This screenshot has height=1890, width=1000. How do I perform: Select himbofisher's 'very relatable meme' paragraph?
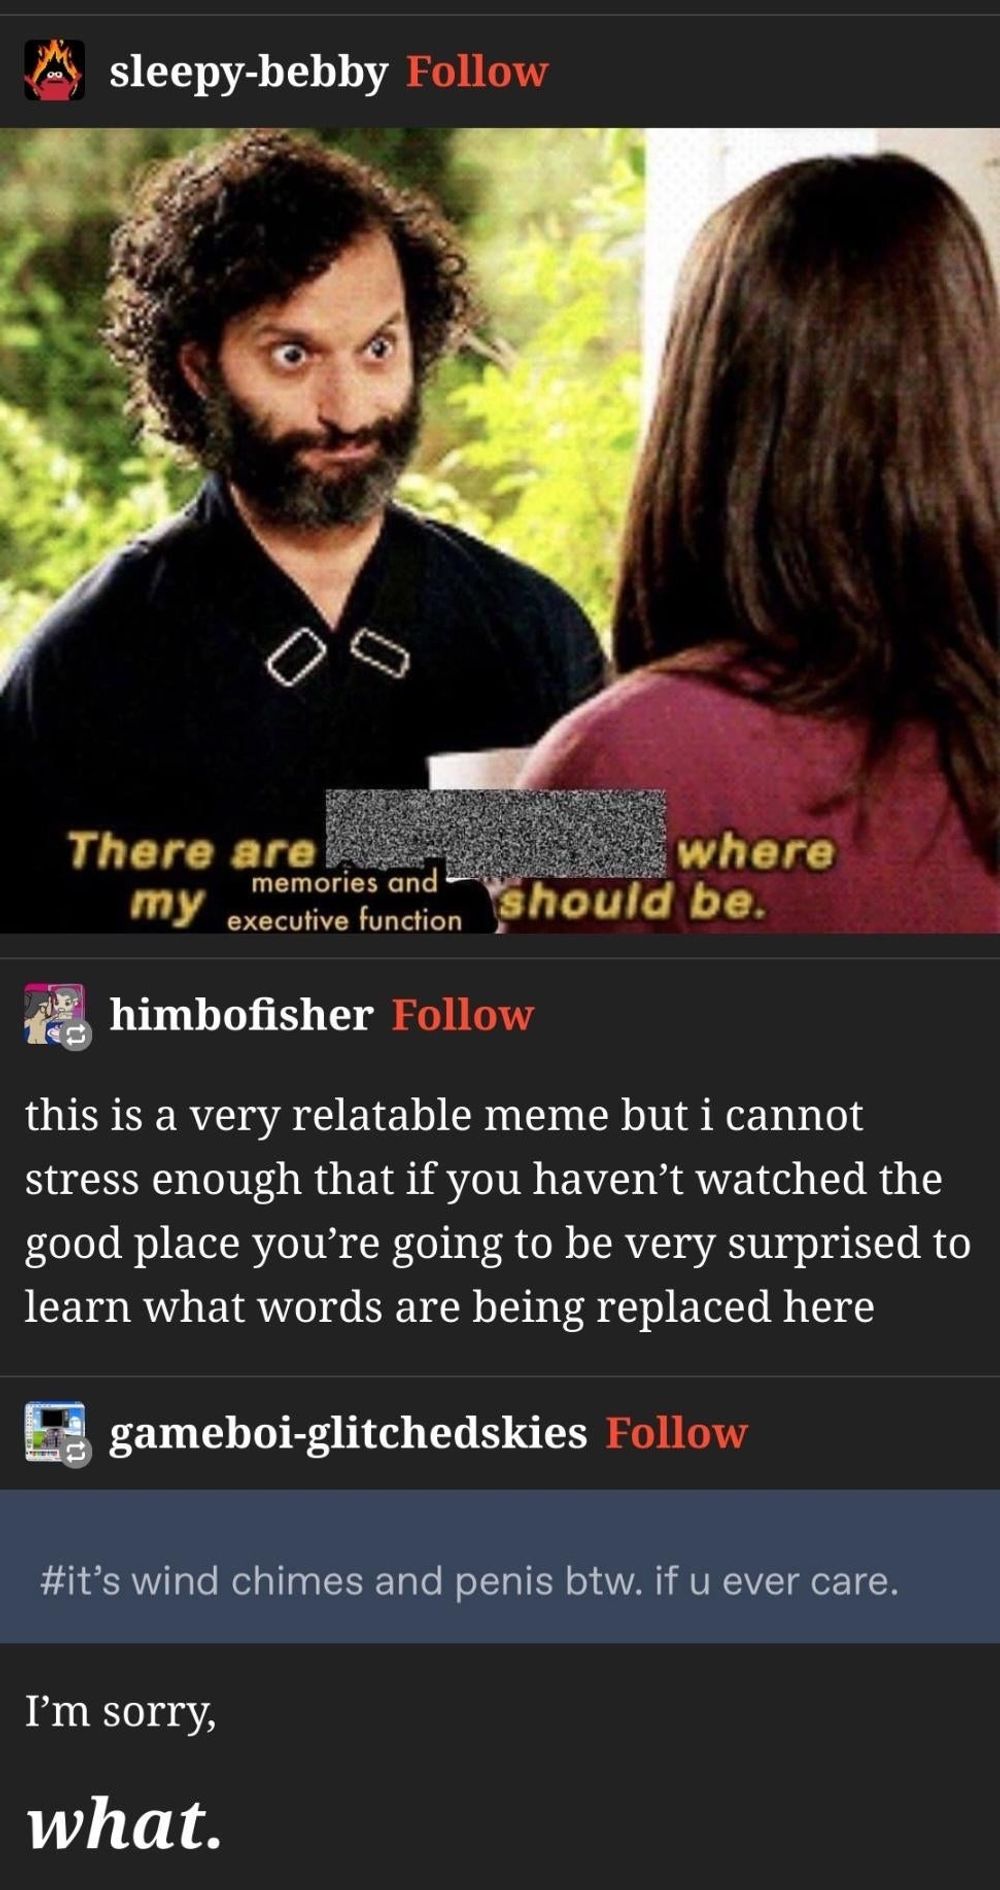(498, 1210)
